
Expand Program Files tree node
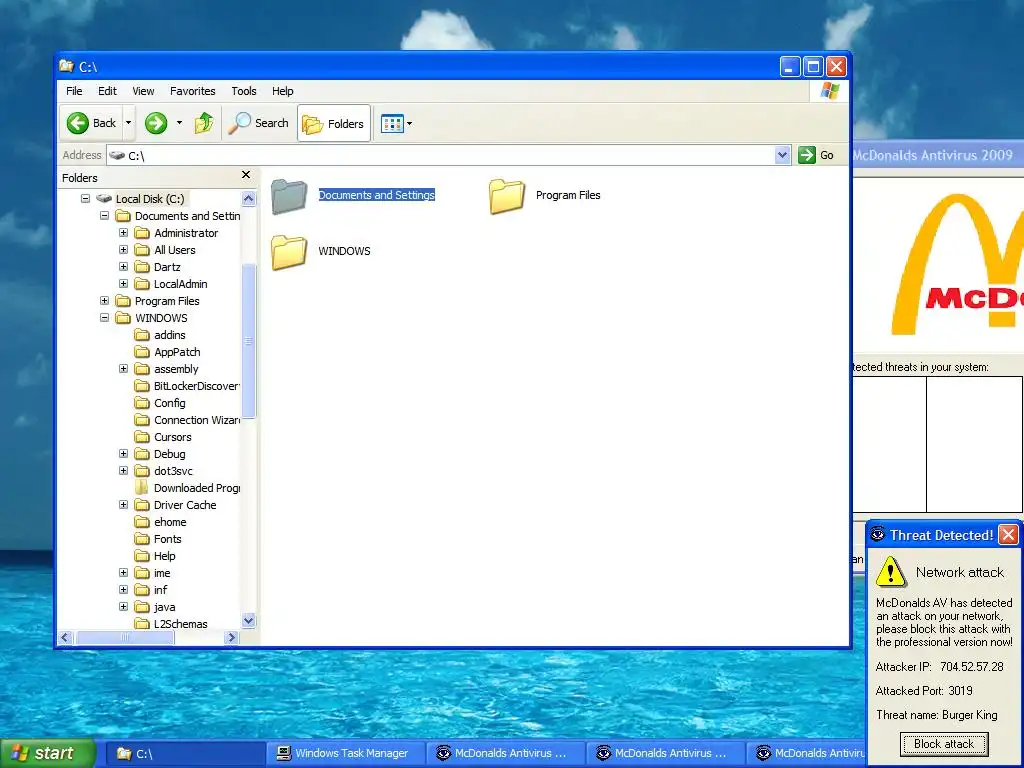104,300
